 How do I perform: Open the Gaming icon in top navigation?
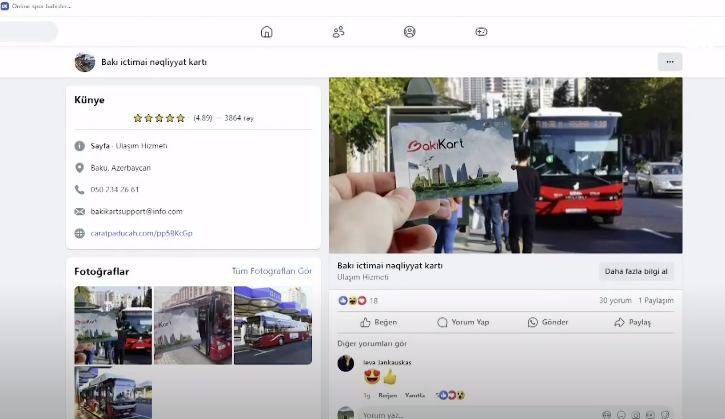481,32
